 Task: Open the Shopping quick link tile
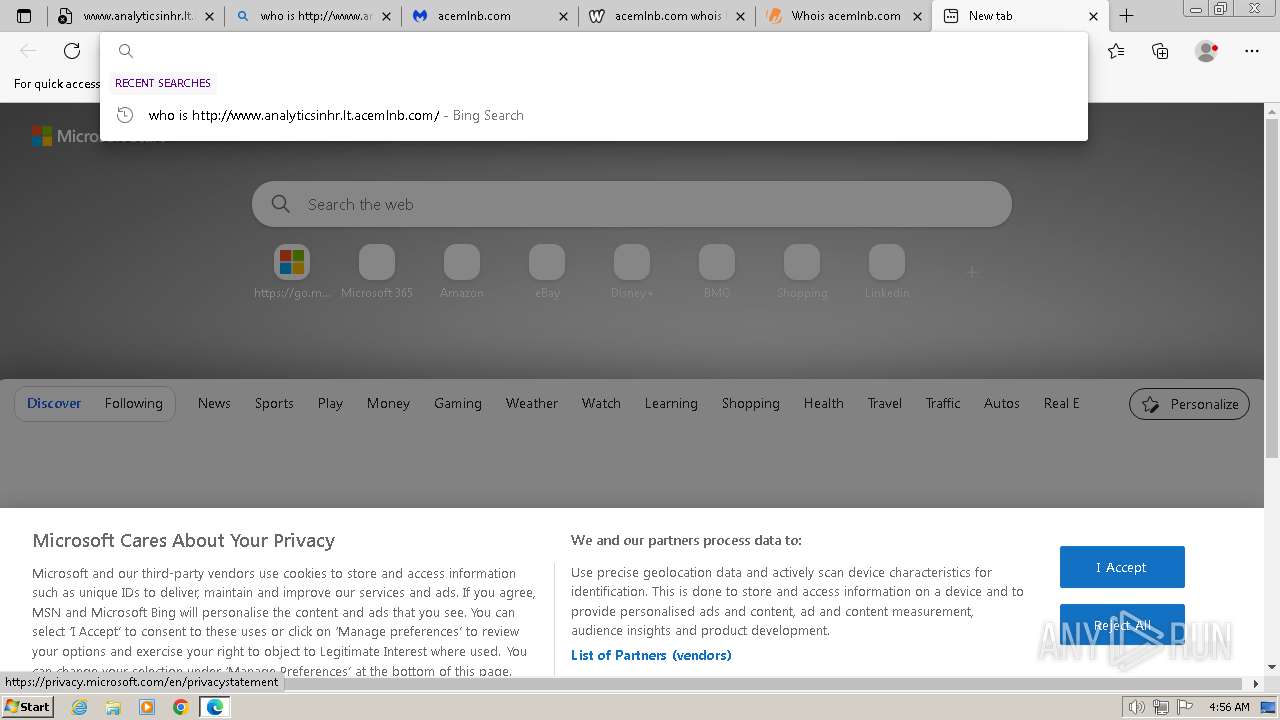(x=802, y=272)
